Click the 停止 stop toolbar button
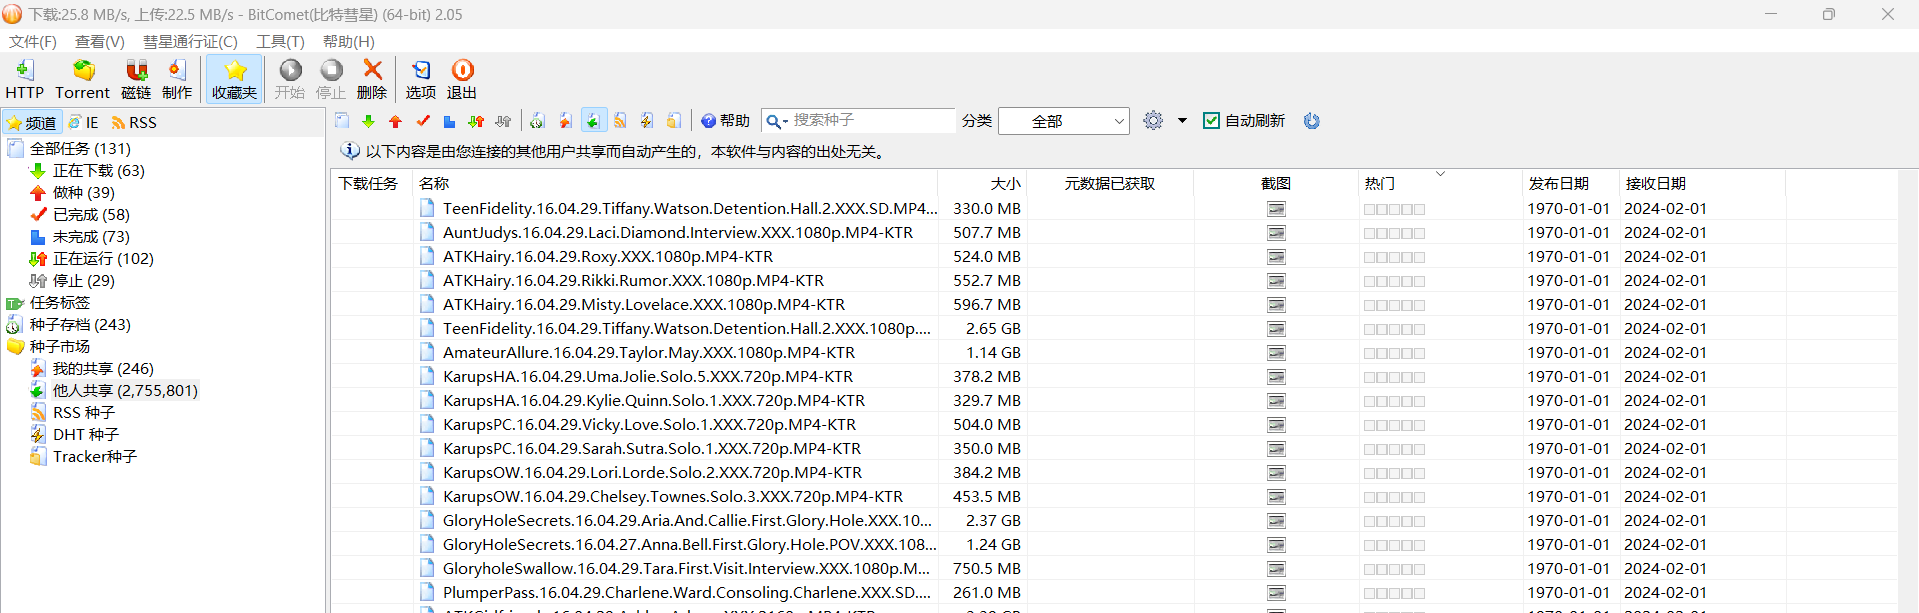Viewport: 1919px width, 613px height. click(331, 79)
